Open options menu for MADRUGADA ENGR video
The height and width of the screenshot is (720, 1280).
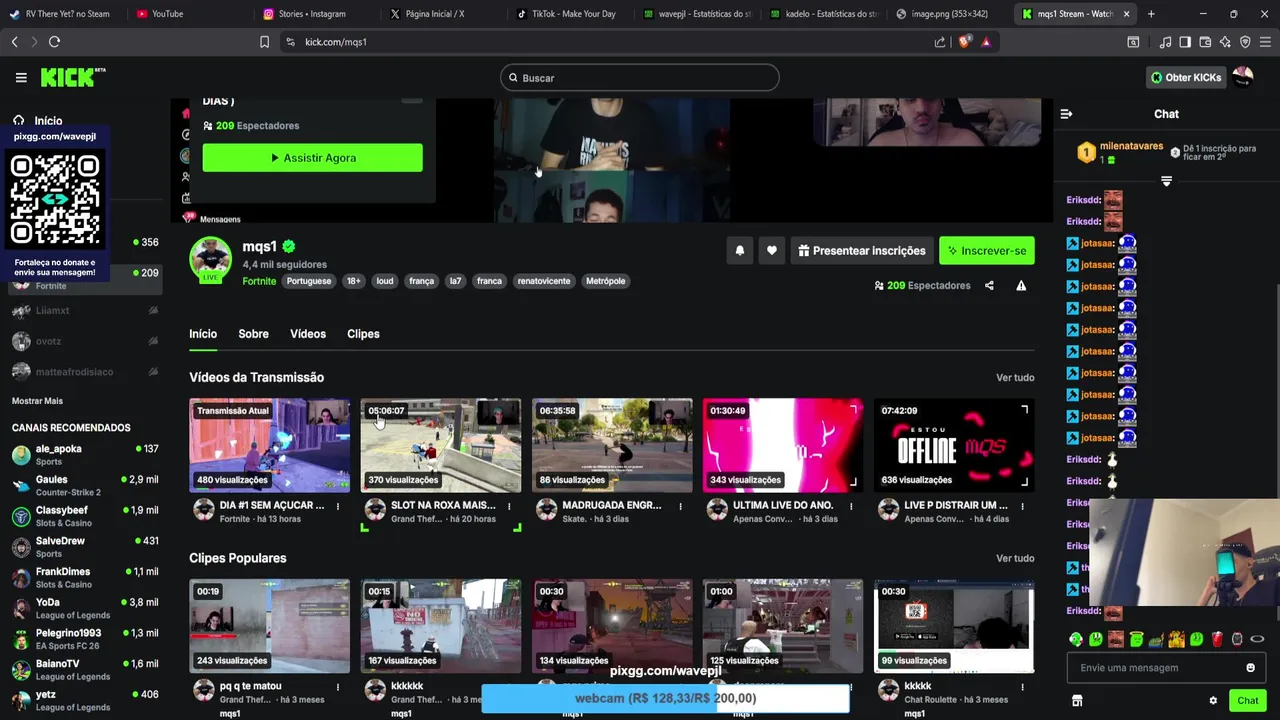coord(680,506)
